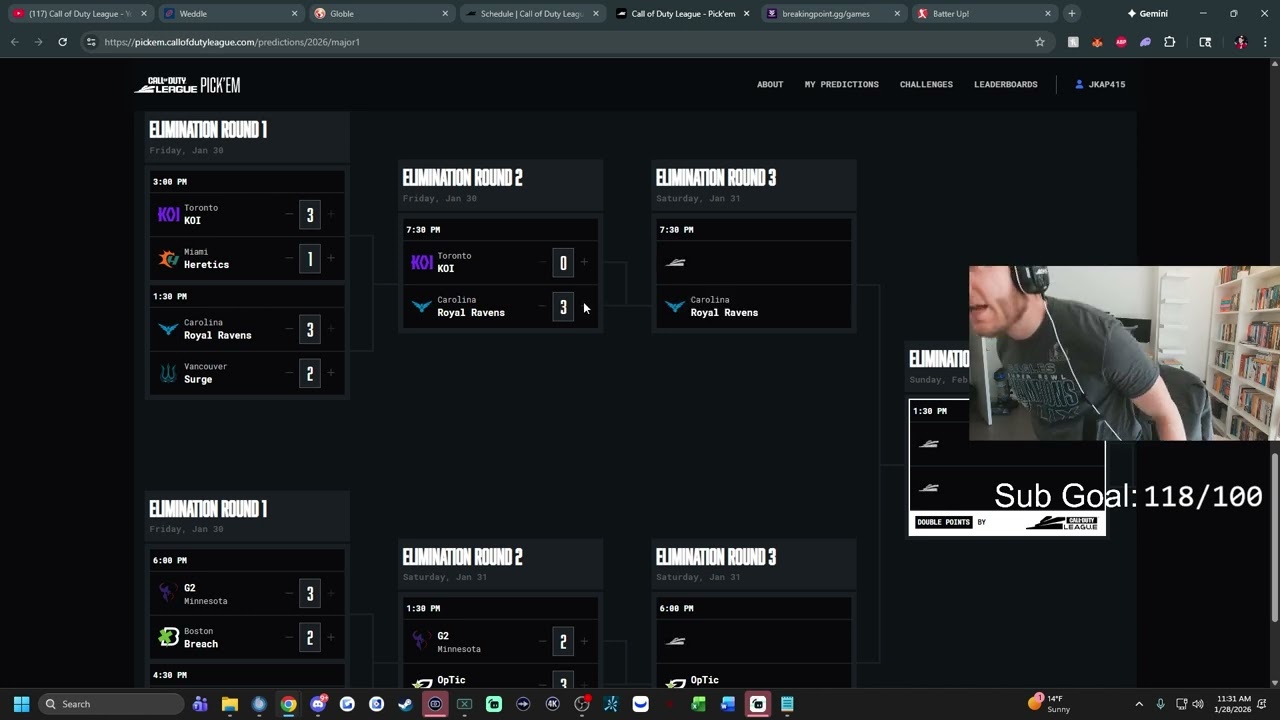Increase the Vancouver Surge score
1280x720 pixels.
click(331, 373)
